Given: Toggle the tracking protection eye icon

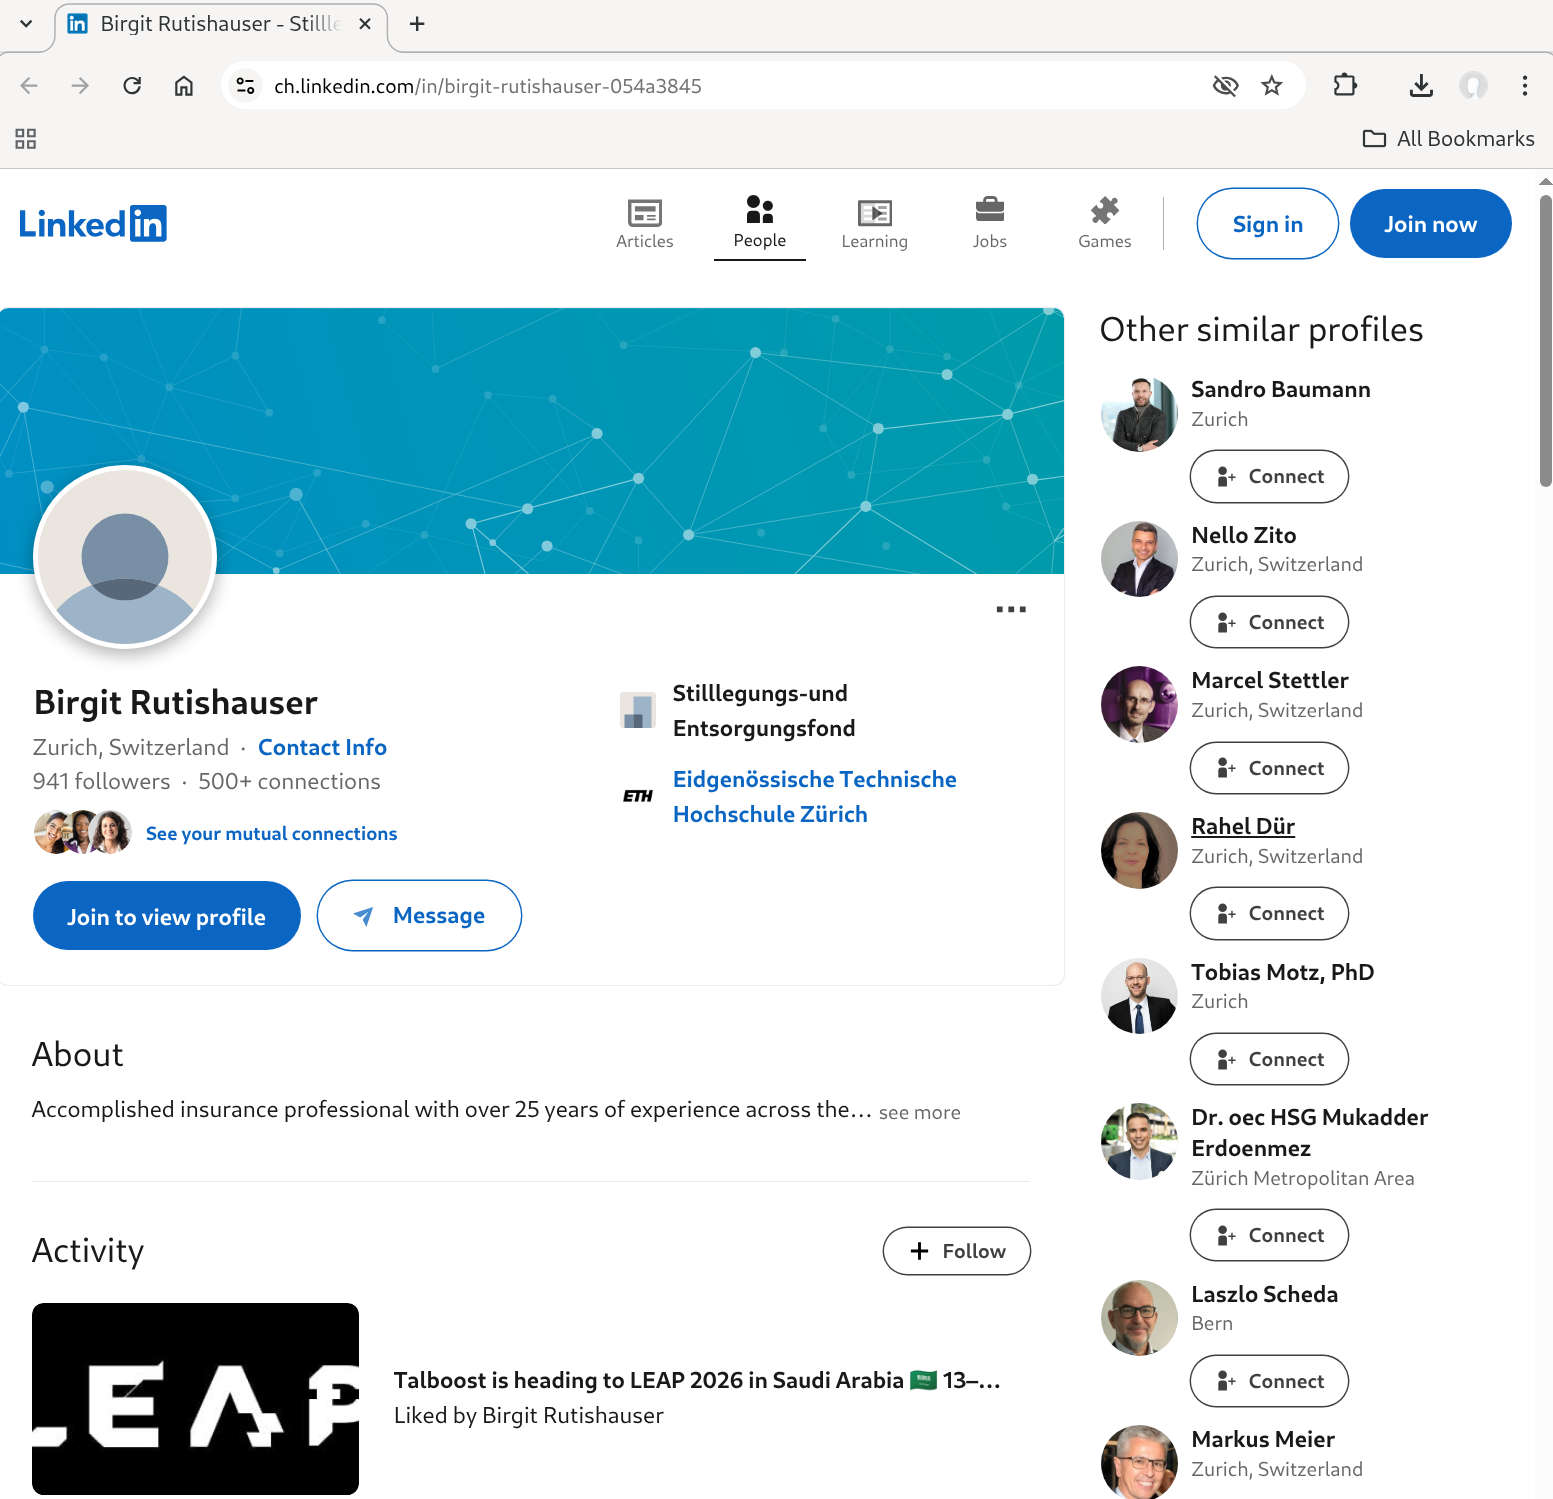Looking at the screenshot, I should point(1225,86).
